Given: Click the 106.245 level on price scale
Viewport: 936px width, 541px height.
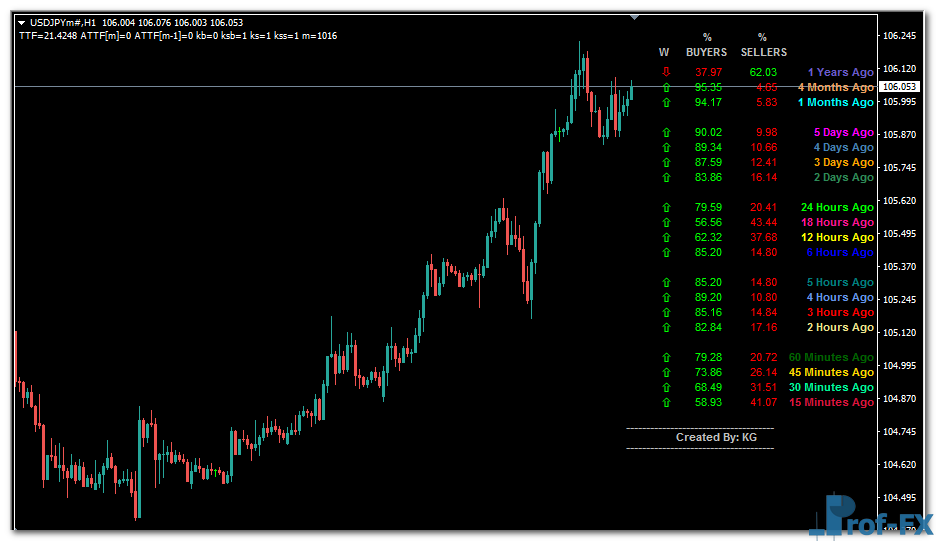Looking at the screenshot, I should (901, 36).
